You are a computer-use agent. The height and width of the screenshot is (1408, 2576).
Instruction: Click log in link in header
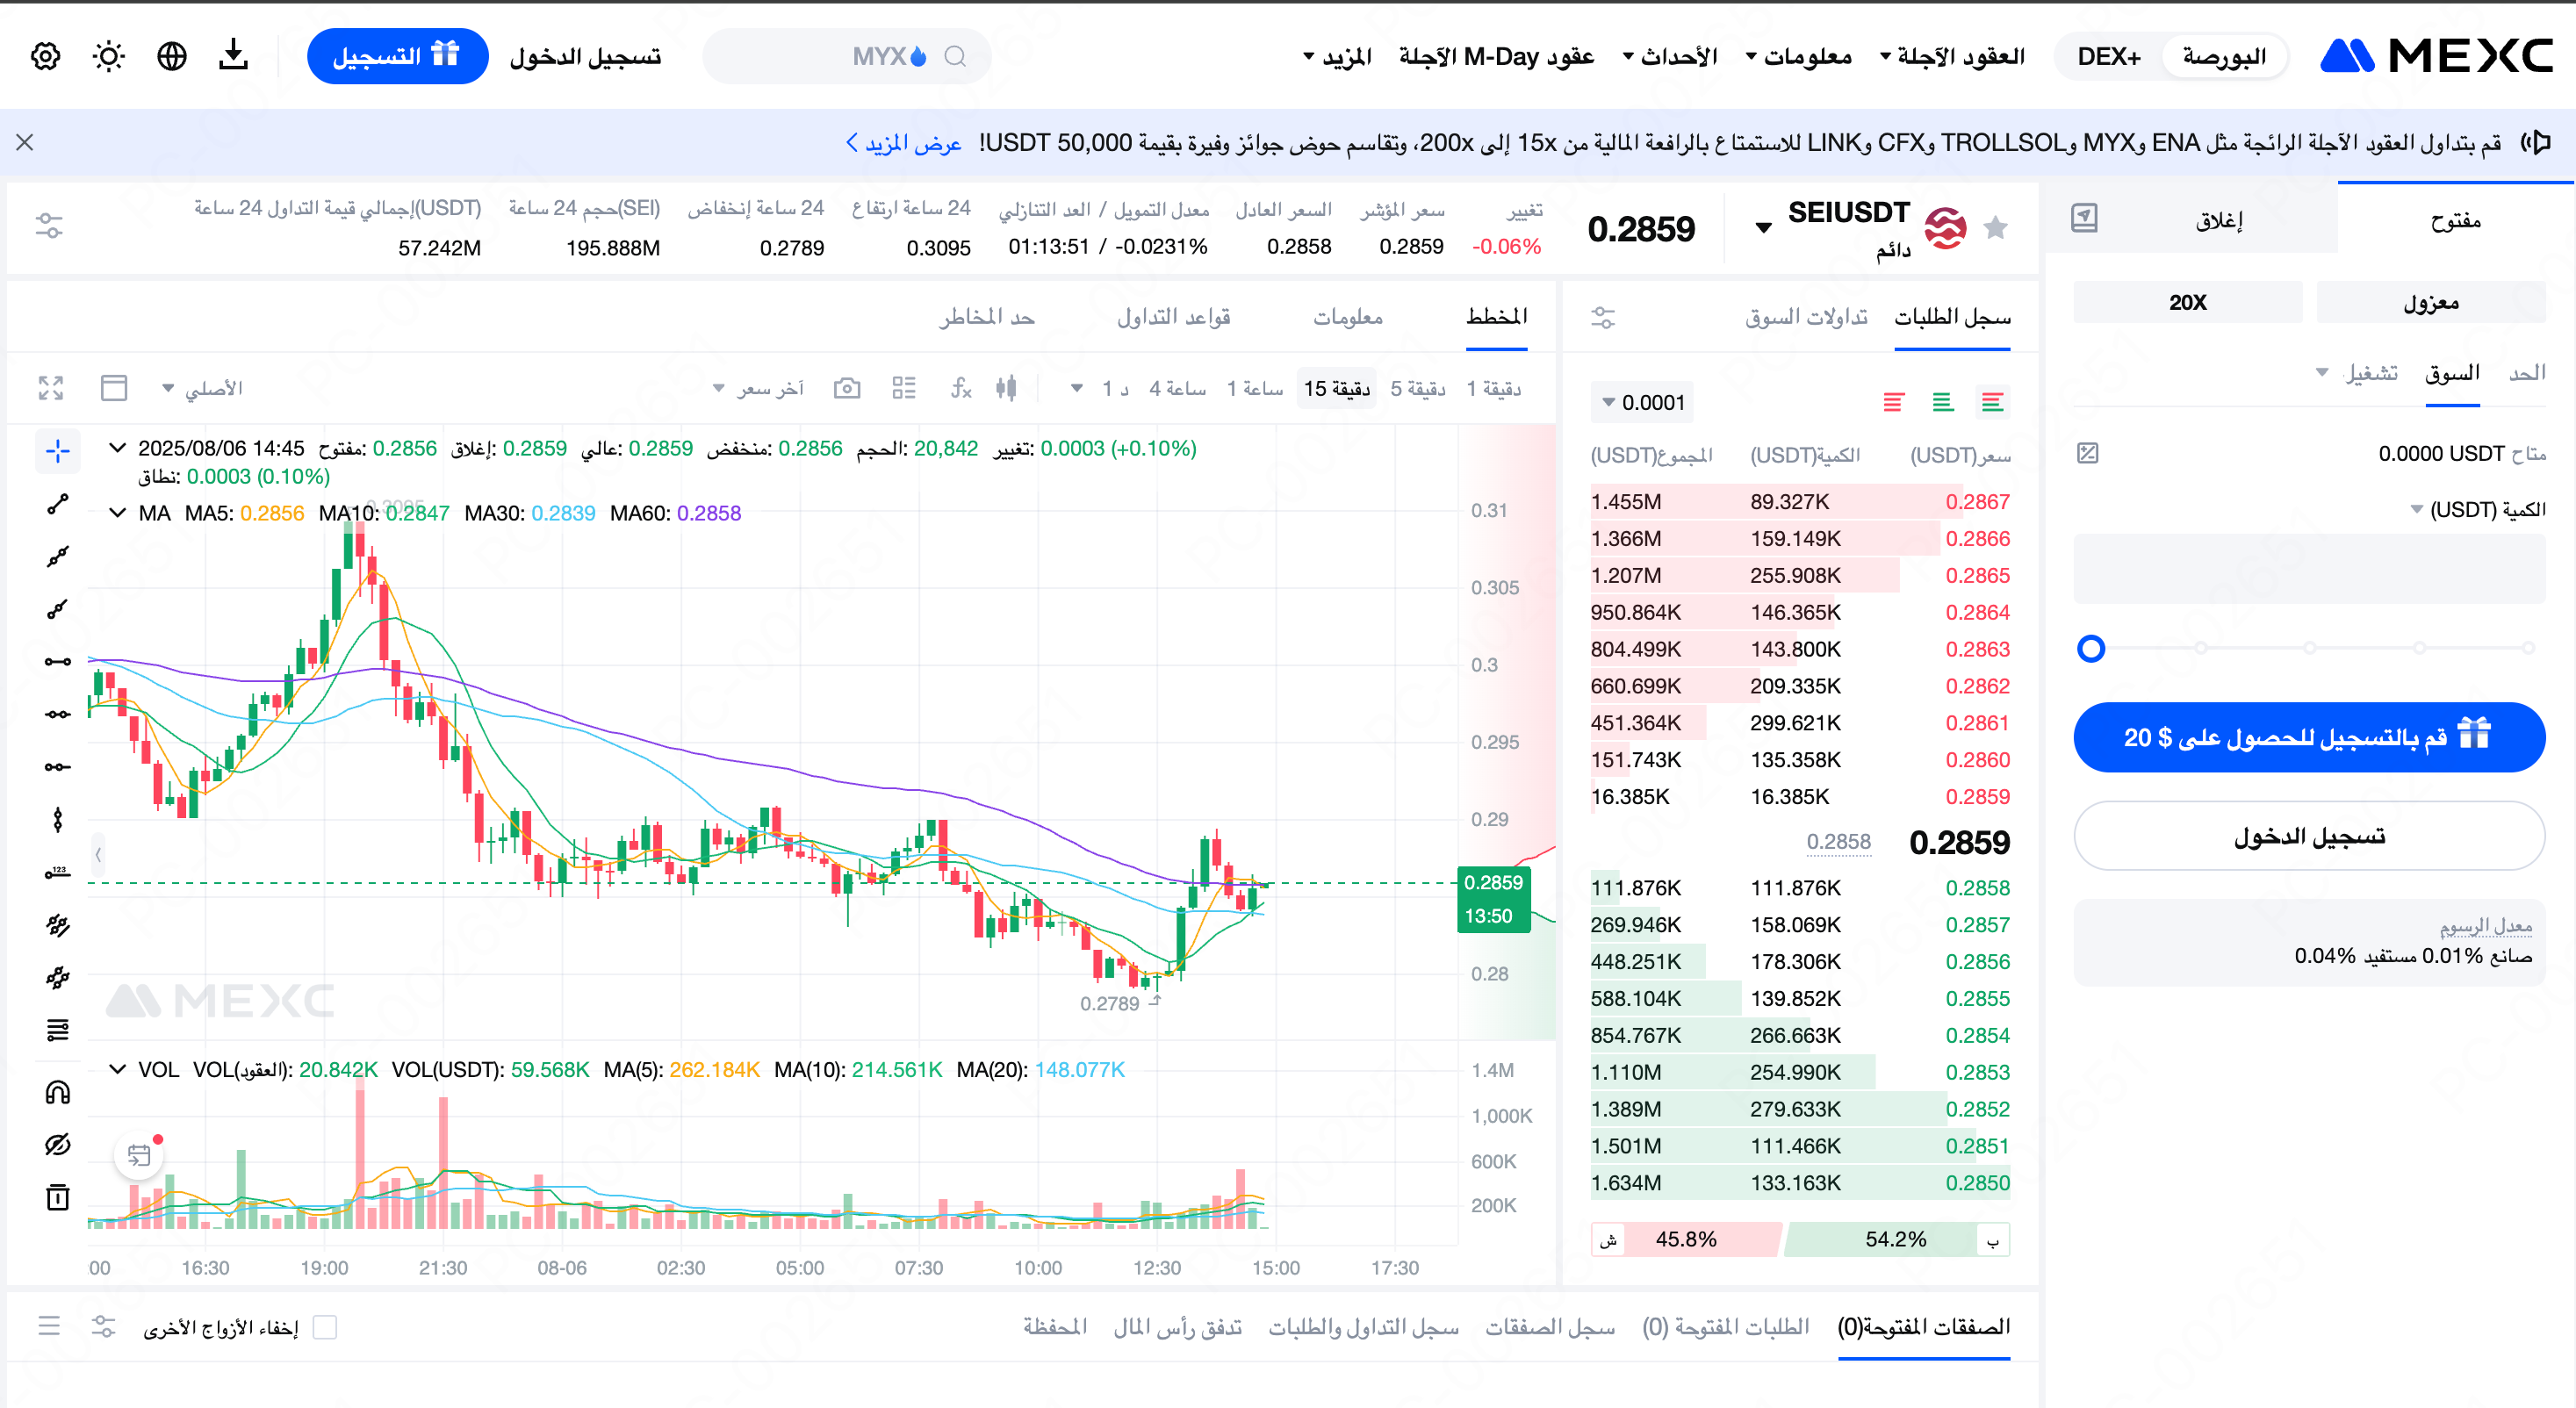tap(586, 56)
